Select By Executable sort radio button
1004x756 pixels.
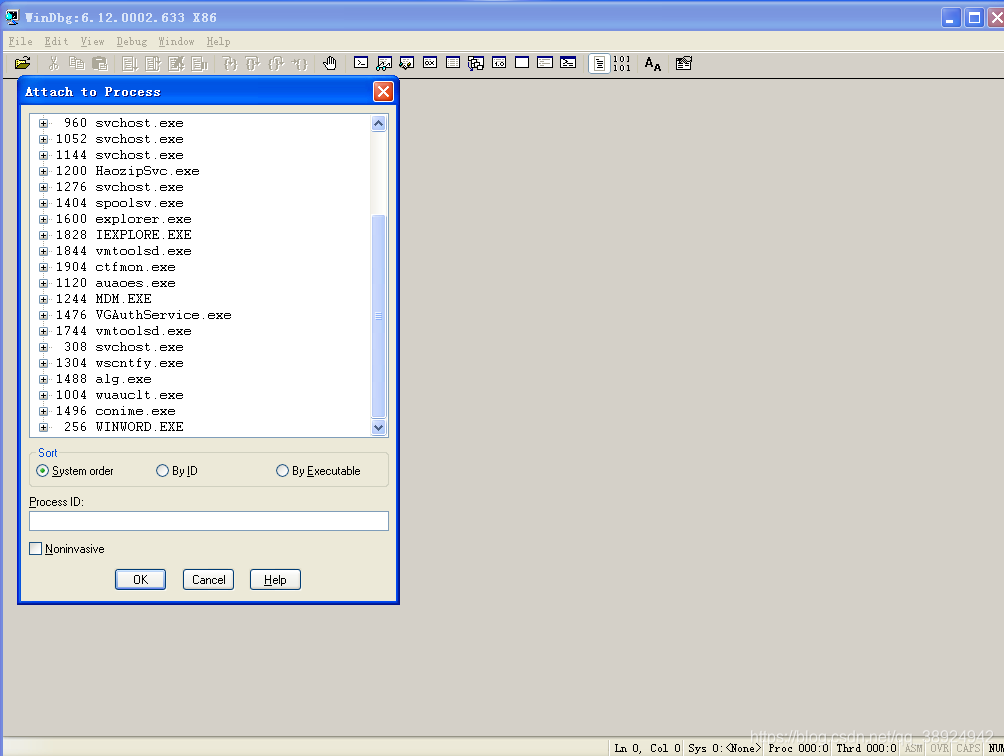pos(282,470)
